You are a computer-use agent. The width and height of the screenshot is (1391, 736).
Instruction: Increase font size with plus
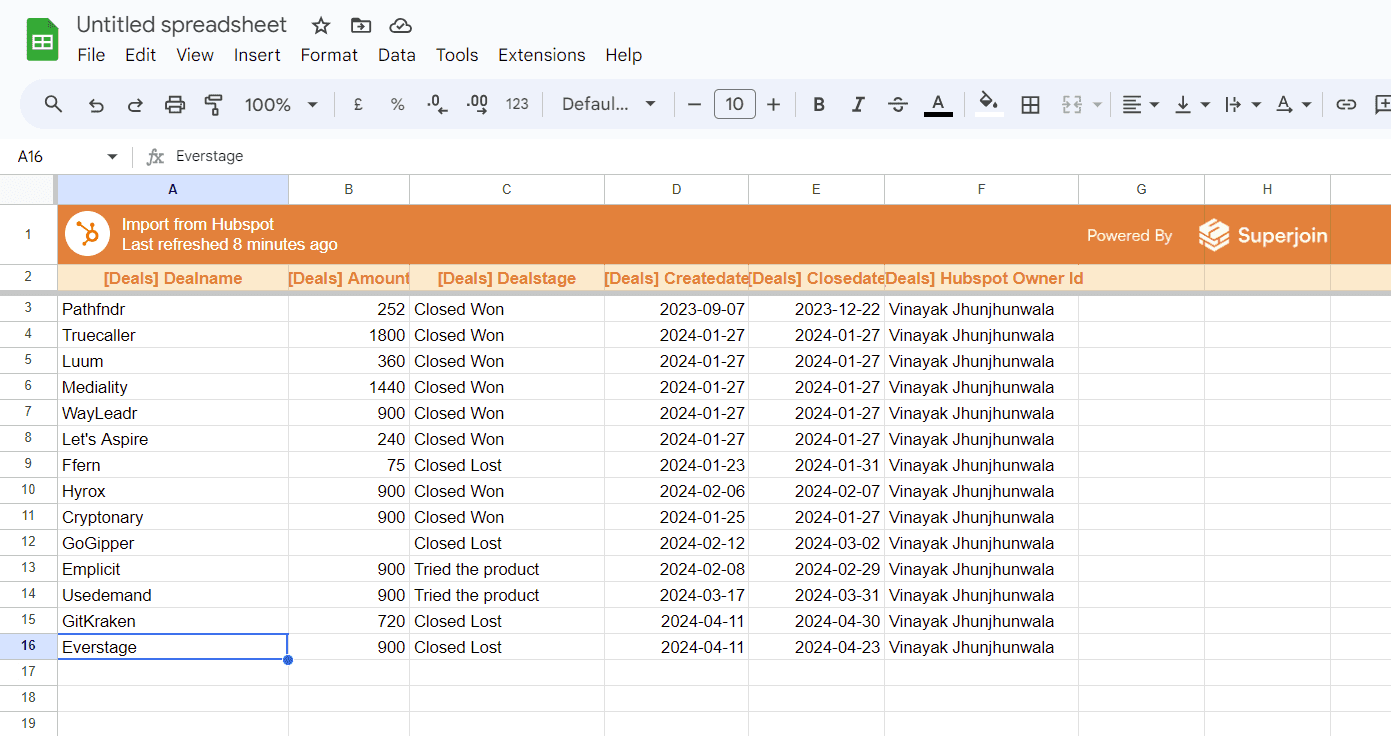(773, 104)
